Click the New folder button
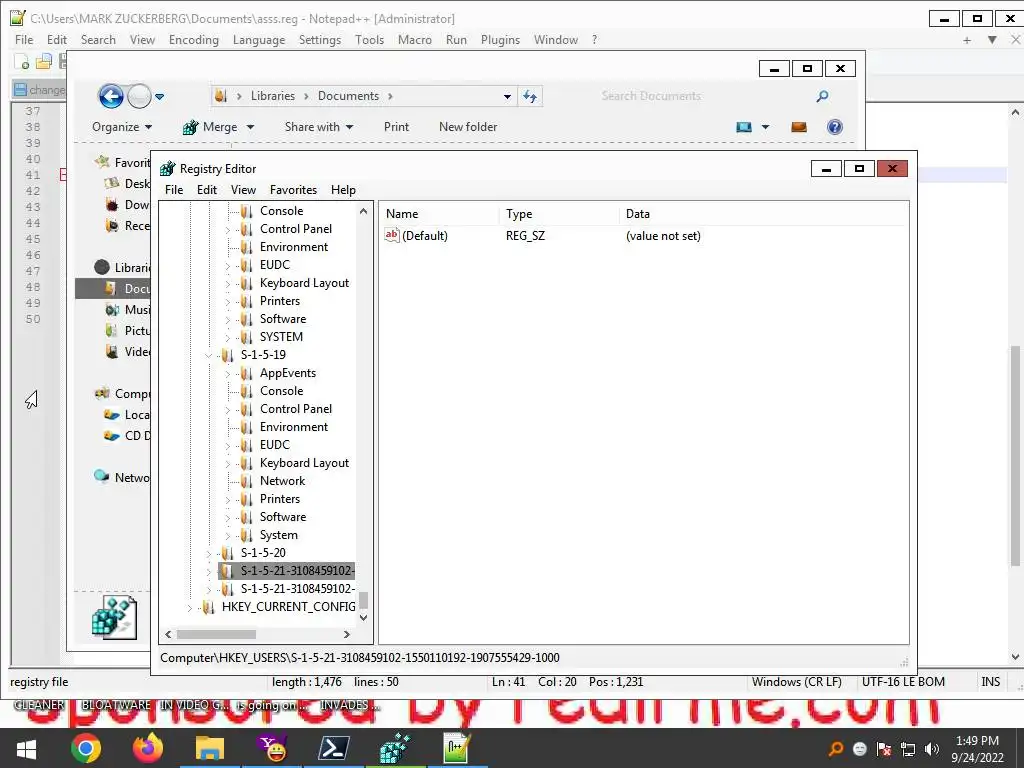 pyautogui.click(x=468, y=127)
